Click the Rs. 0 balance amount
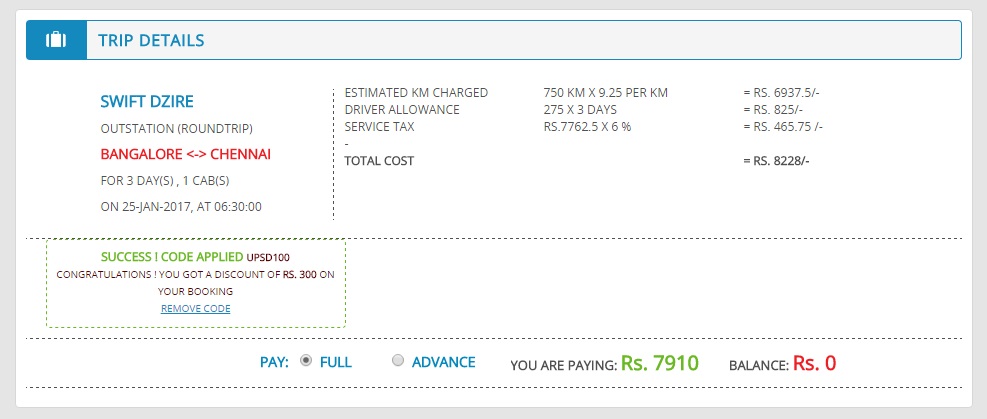This screenshot has height=419, width=987. [x=814, y=363]
